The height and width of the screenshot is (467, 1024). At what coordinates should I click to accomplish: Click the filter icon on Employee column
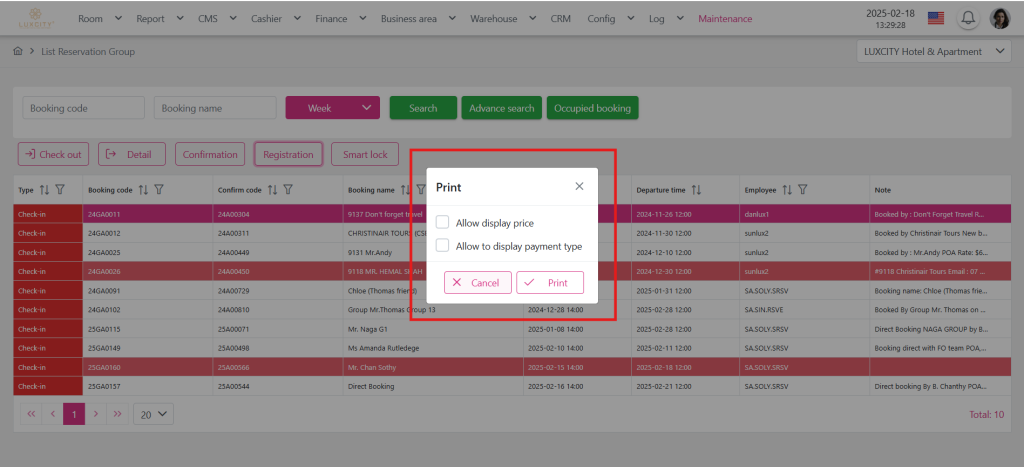(802, 189)
